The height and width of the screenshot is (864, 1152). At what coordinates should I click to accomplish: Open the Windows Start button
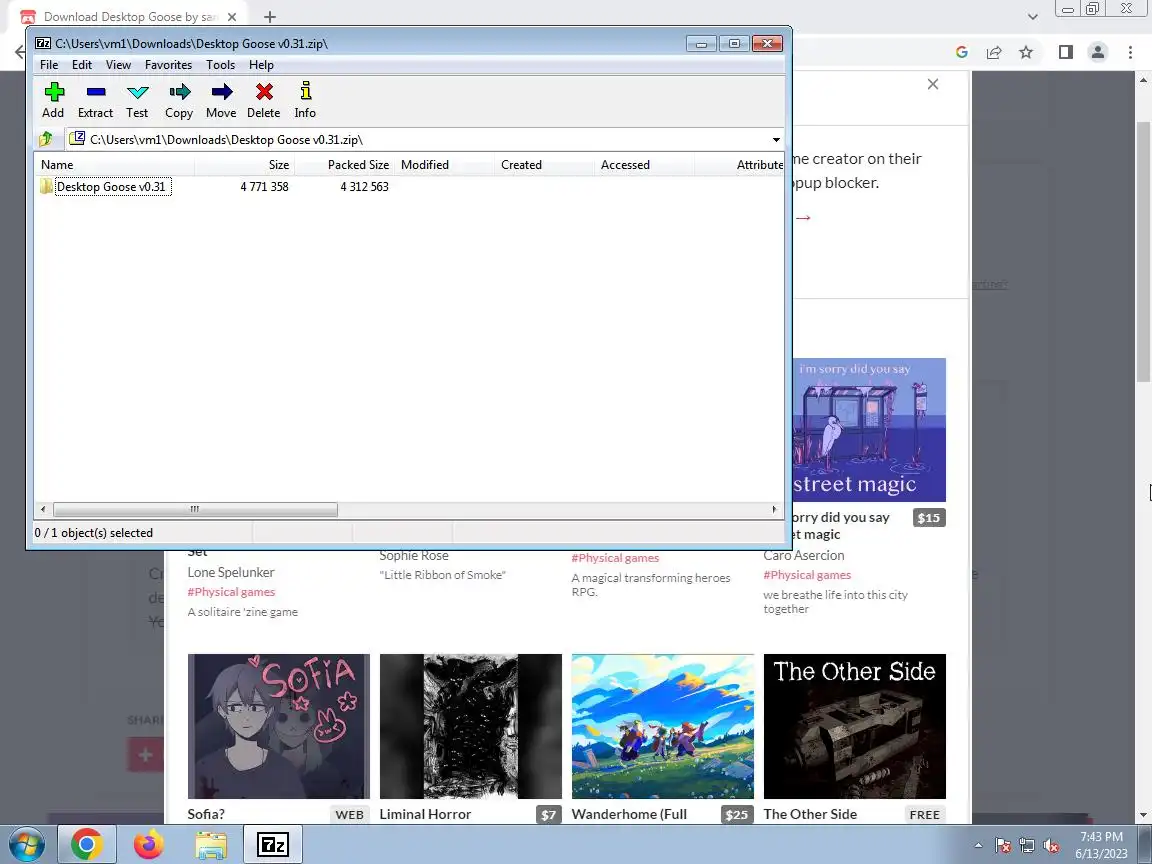tap(25, 844)
